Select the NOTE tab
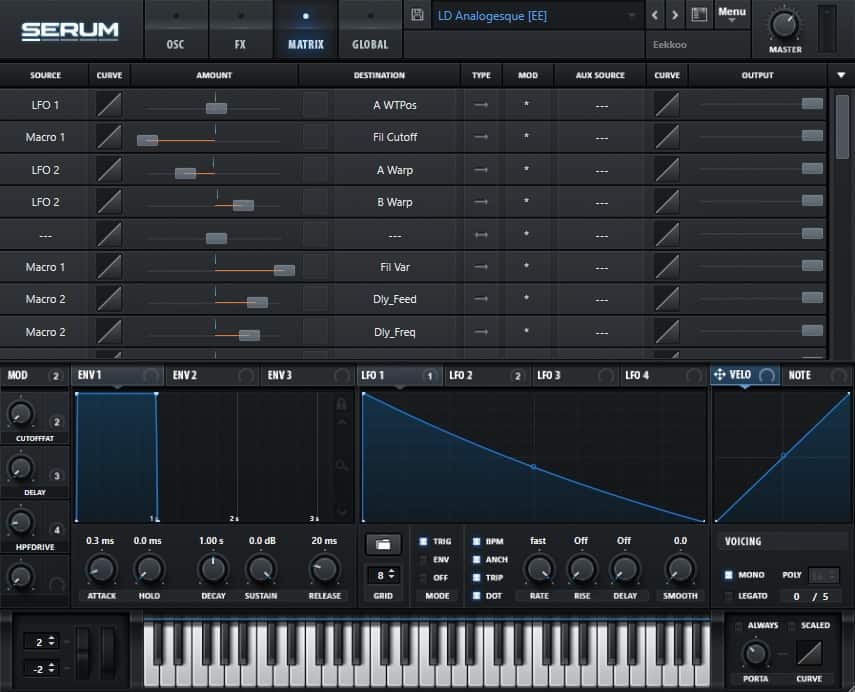The width and height of the screenshot is (855, 692). [x=816, y=375]
